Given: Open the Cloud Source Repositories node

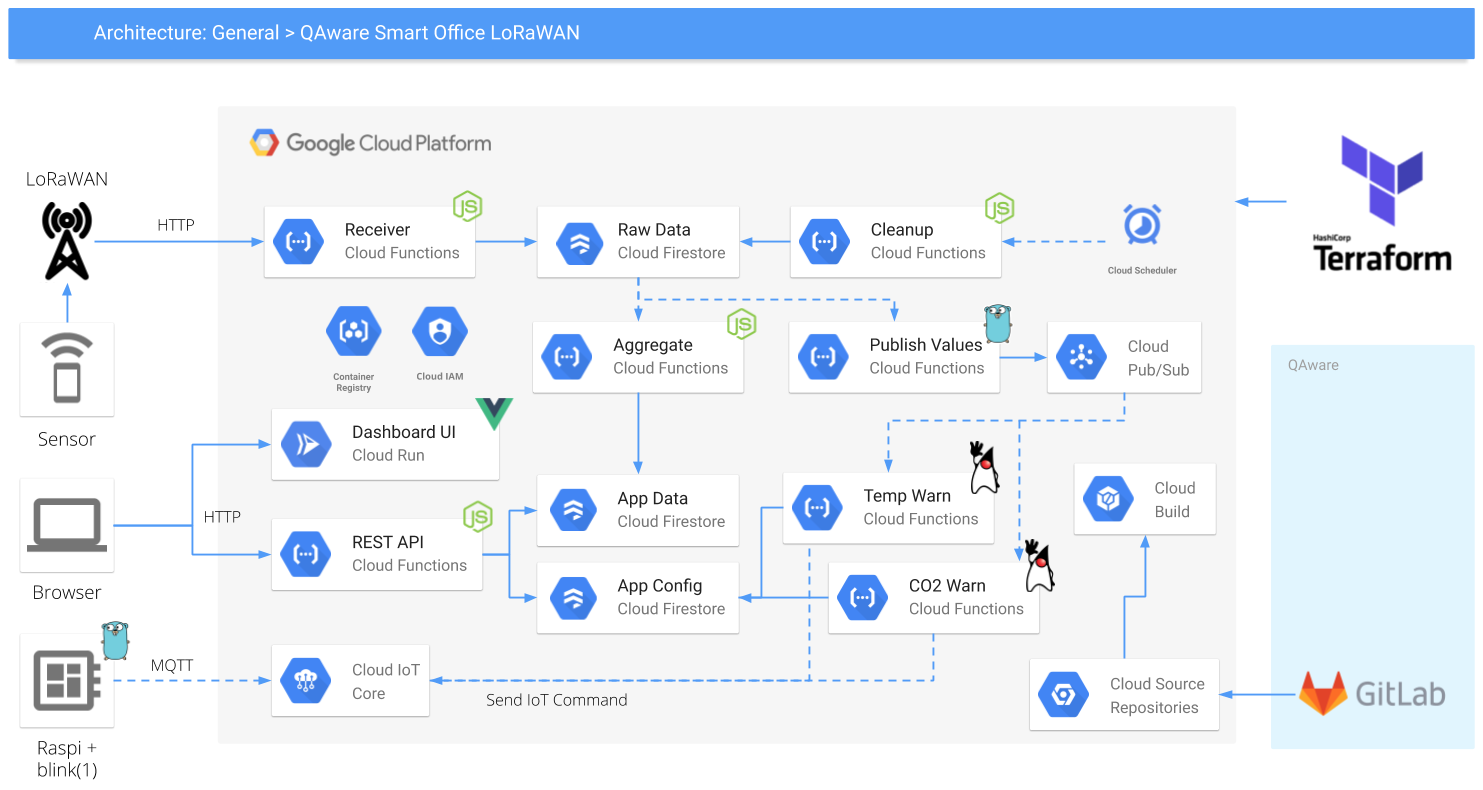Looking at the screenshot, I should pyautogui.click(x=1123, y=693).
